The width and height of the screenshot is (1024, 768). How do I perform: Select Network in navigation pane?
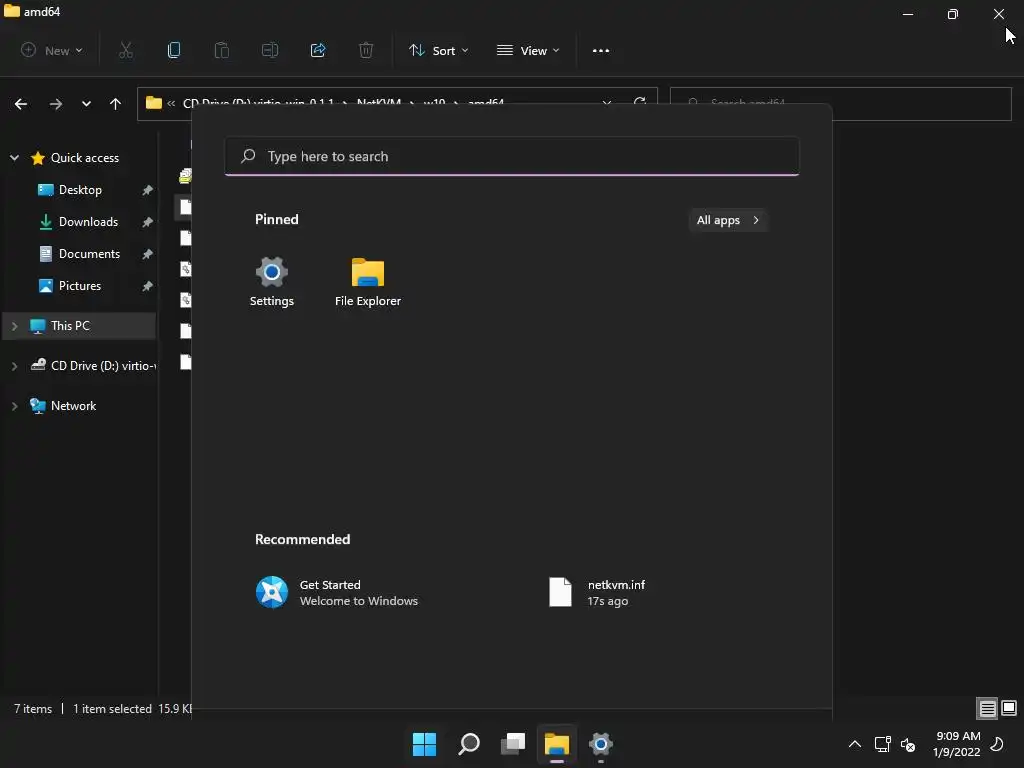pyautogui.click(x=73, y=406)
